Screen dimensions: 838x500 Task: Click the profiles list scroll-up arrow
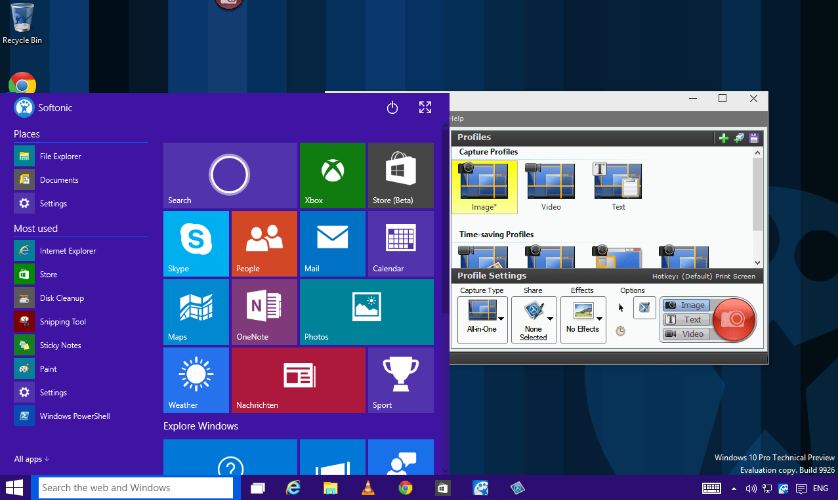pyautogui.click(x=757, y=153)
